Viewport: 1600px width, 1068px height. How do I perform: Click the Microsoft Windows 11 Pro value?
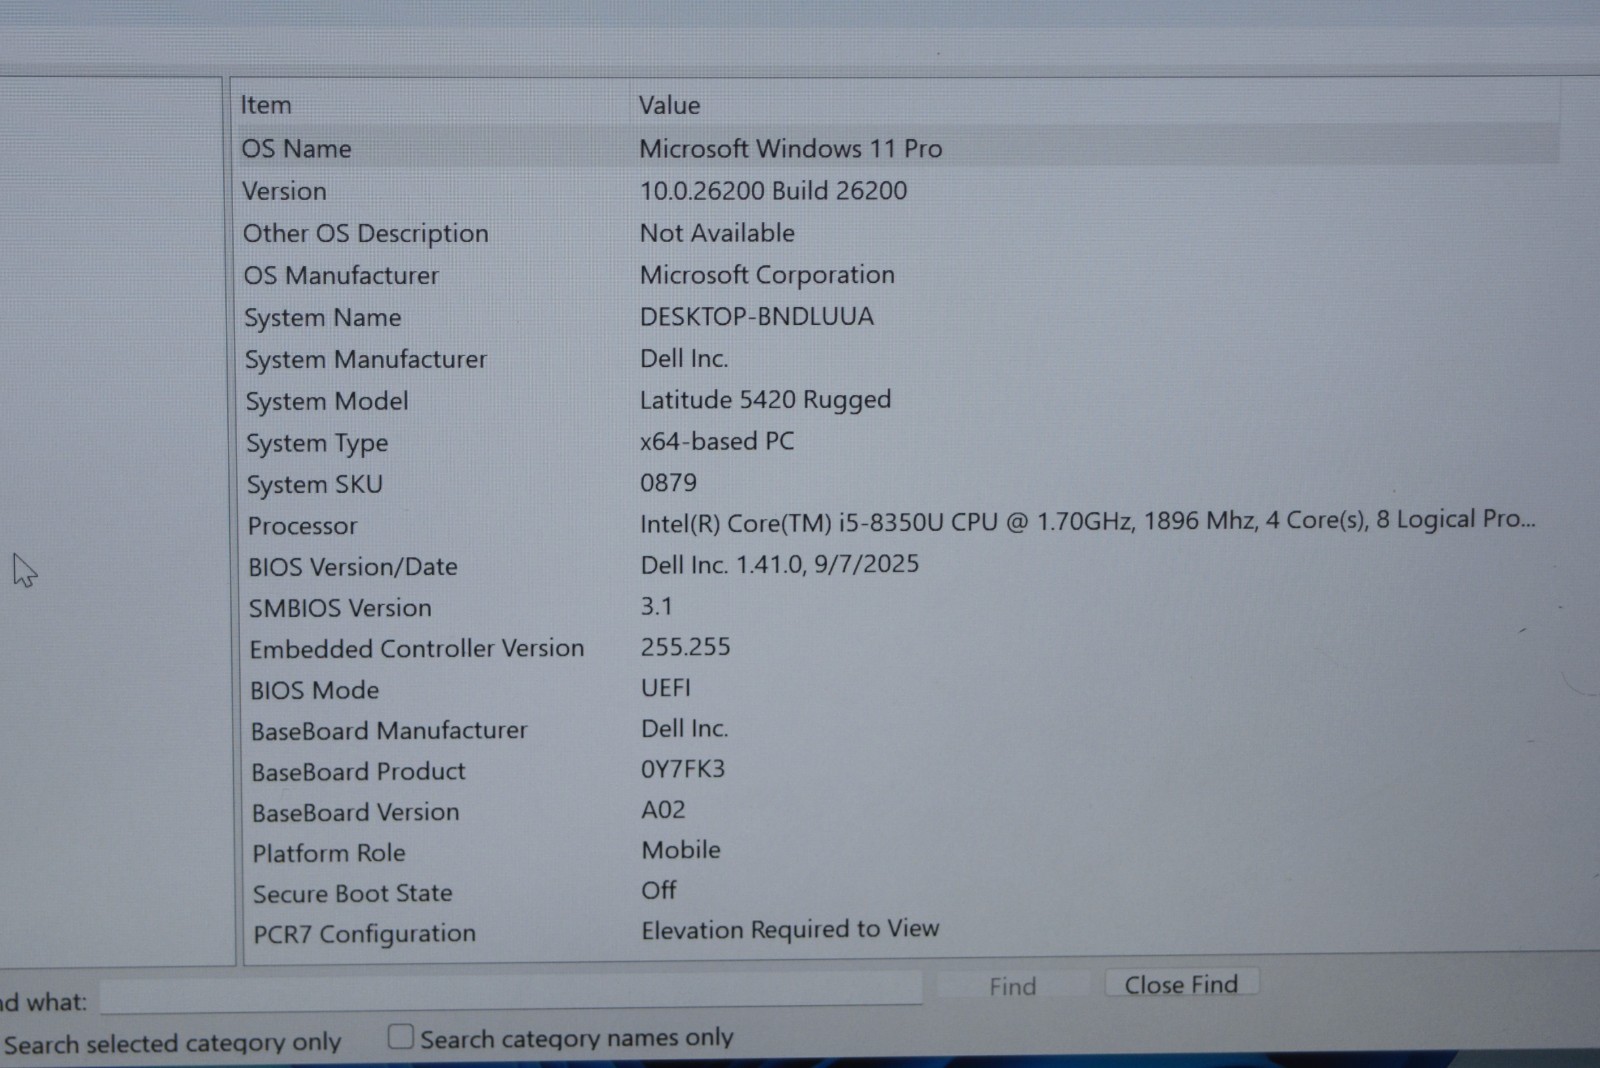coord(791,148)
